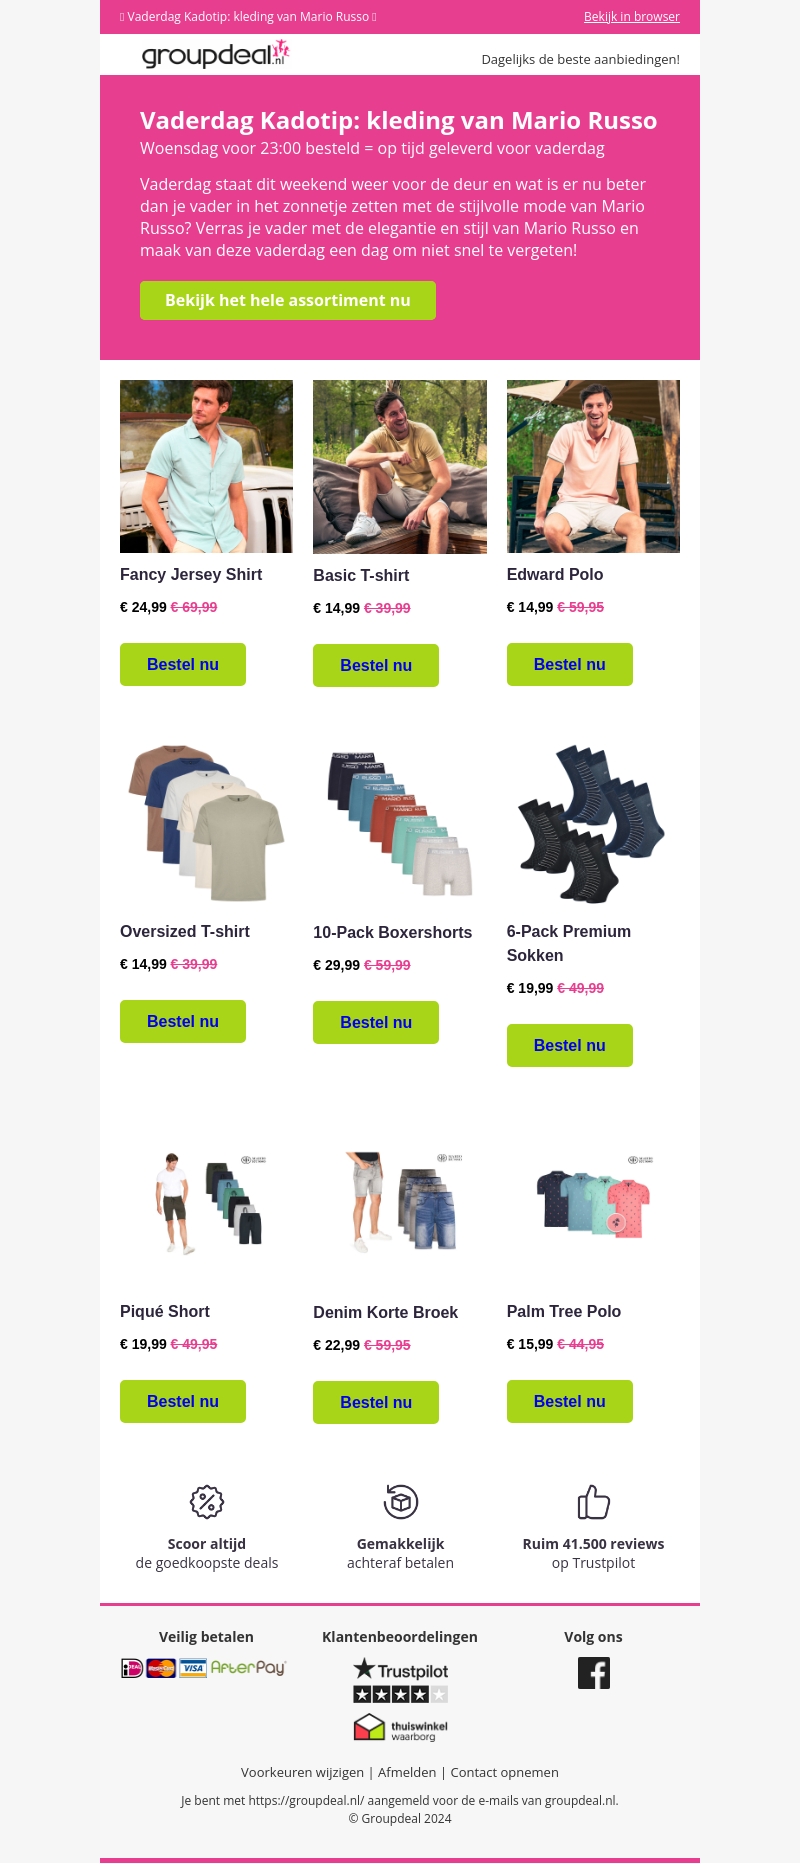Click the AfterPay payment logo
This screenshot has height=1864, width=800.
pos(248,1667)
